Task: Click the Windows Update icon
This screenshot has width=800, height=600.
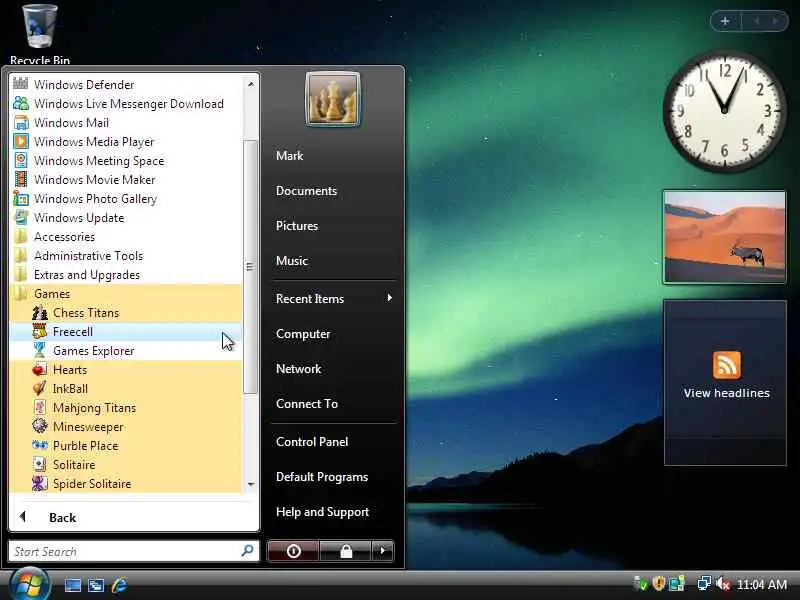Action: (x=21, y=217)
